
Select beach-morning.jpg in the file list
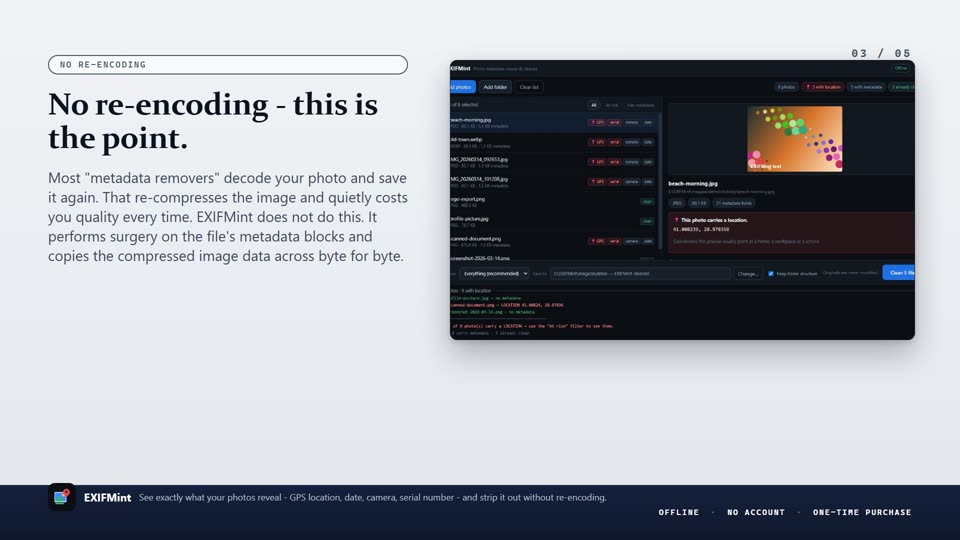(553, 122)
